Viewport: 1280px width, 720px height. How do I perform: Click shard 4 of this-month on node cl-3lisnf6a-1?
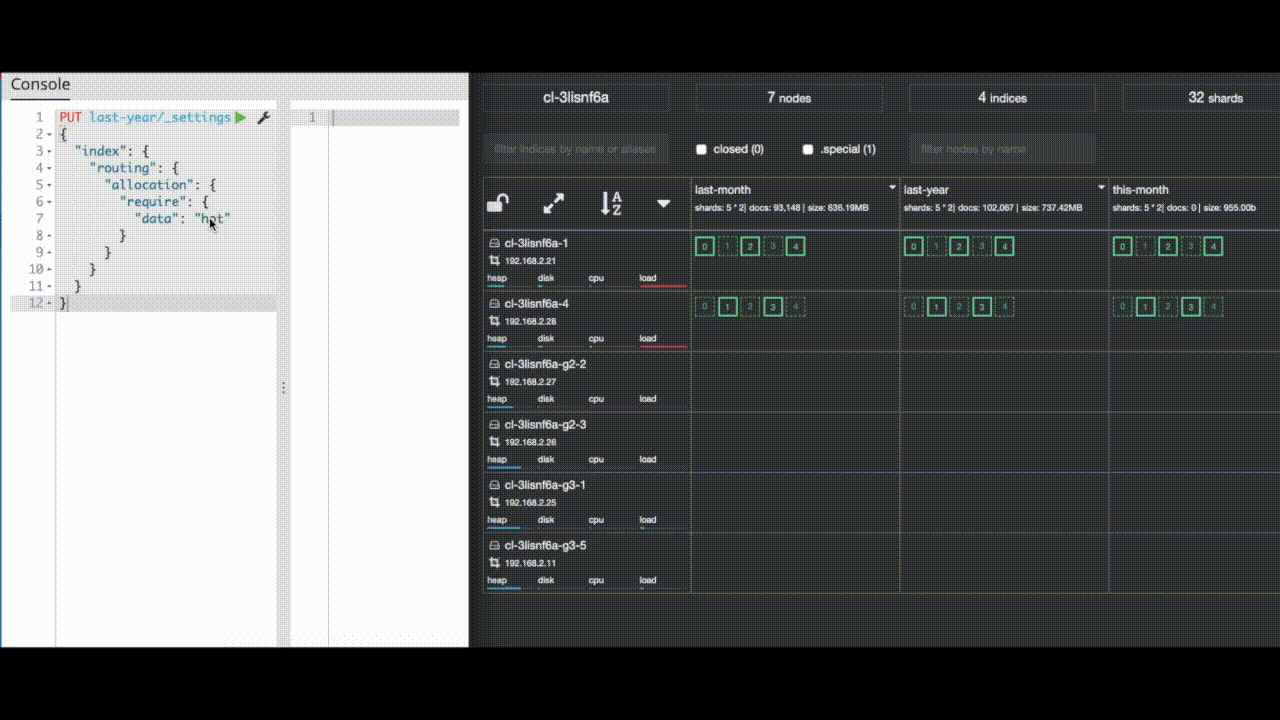pyautogui.click(x=1213, y=246)
